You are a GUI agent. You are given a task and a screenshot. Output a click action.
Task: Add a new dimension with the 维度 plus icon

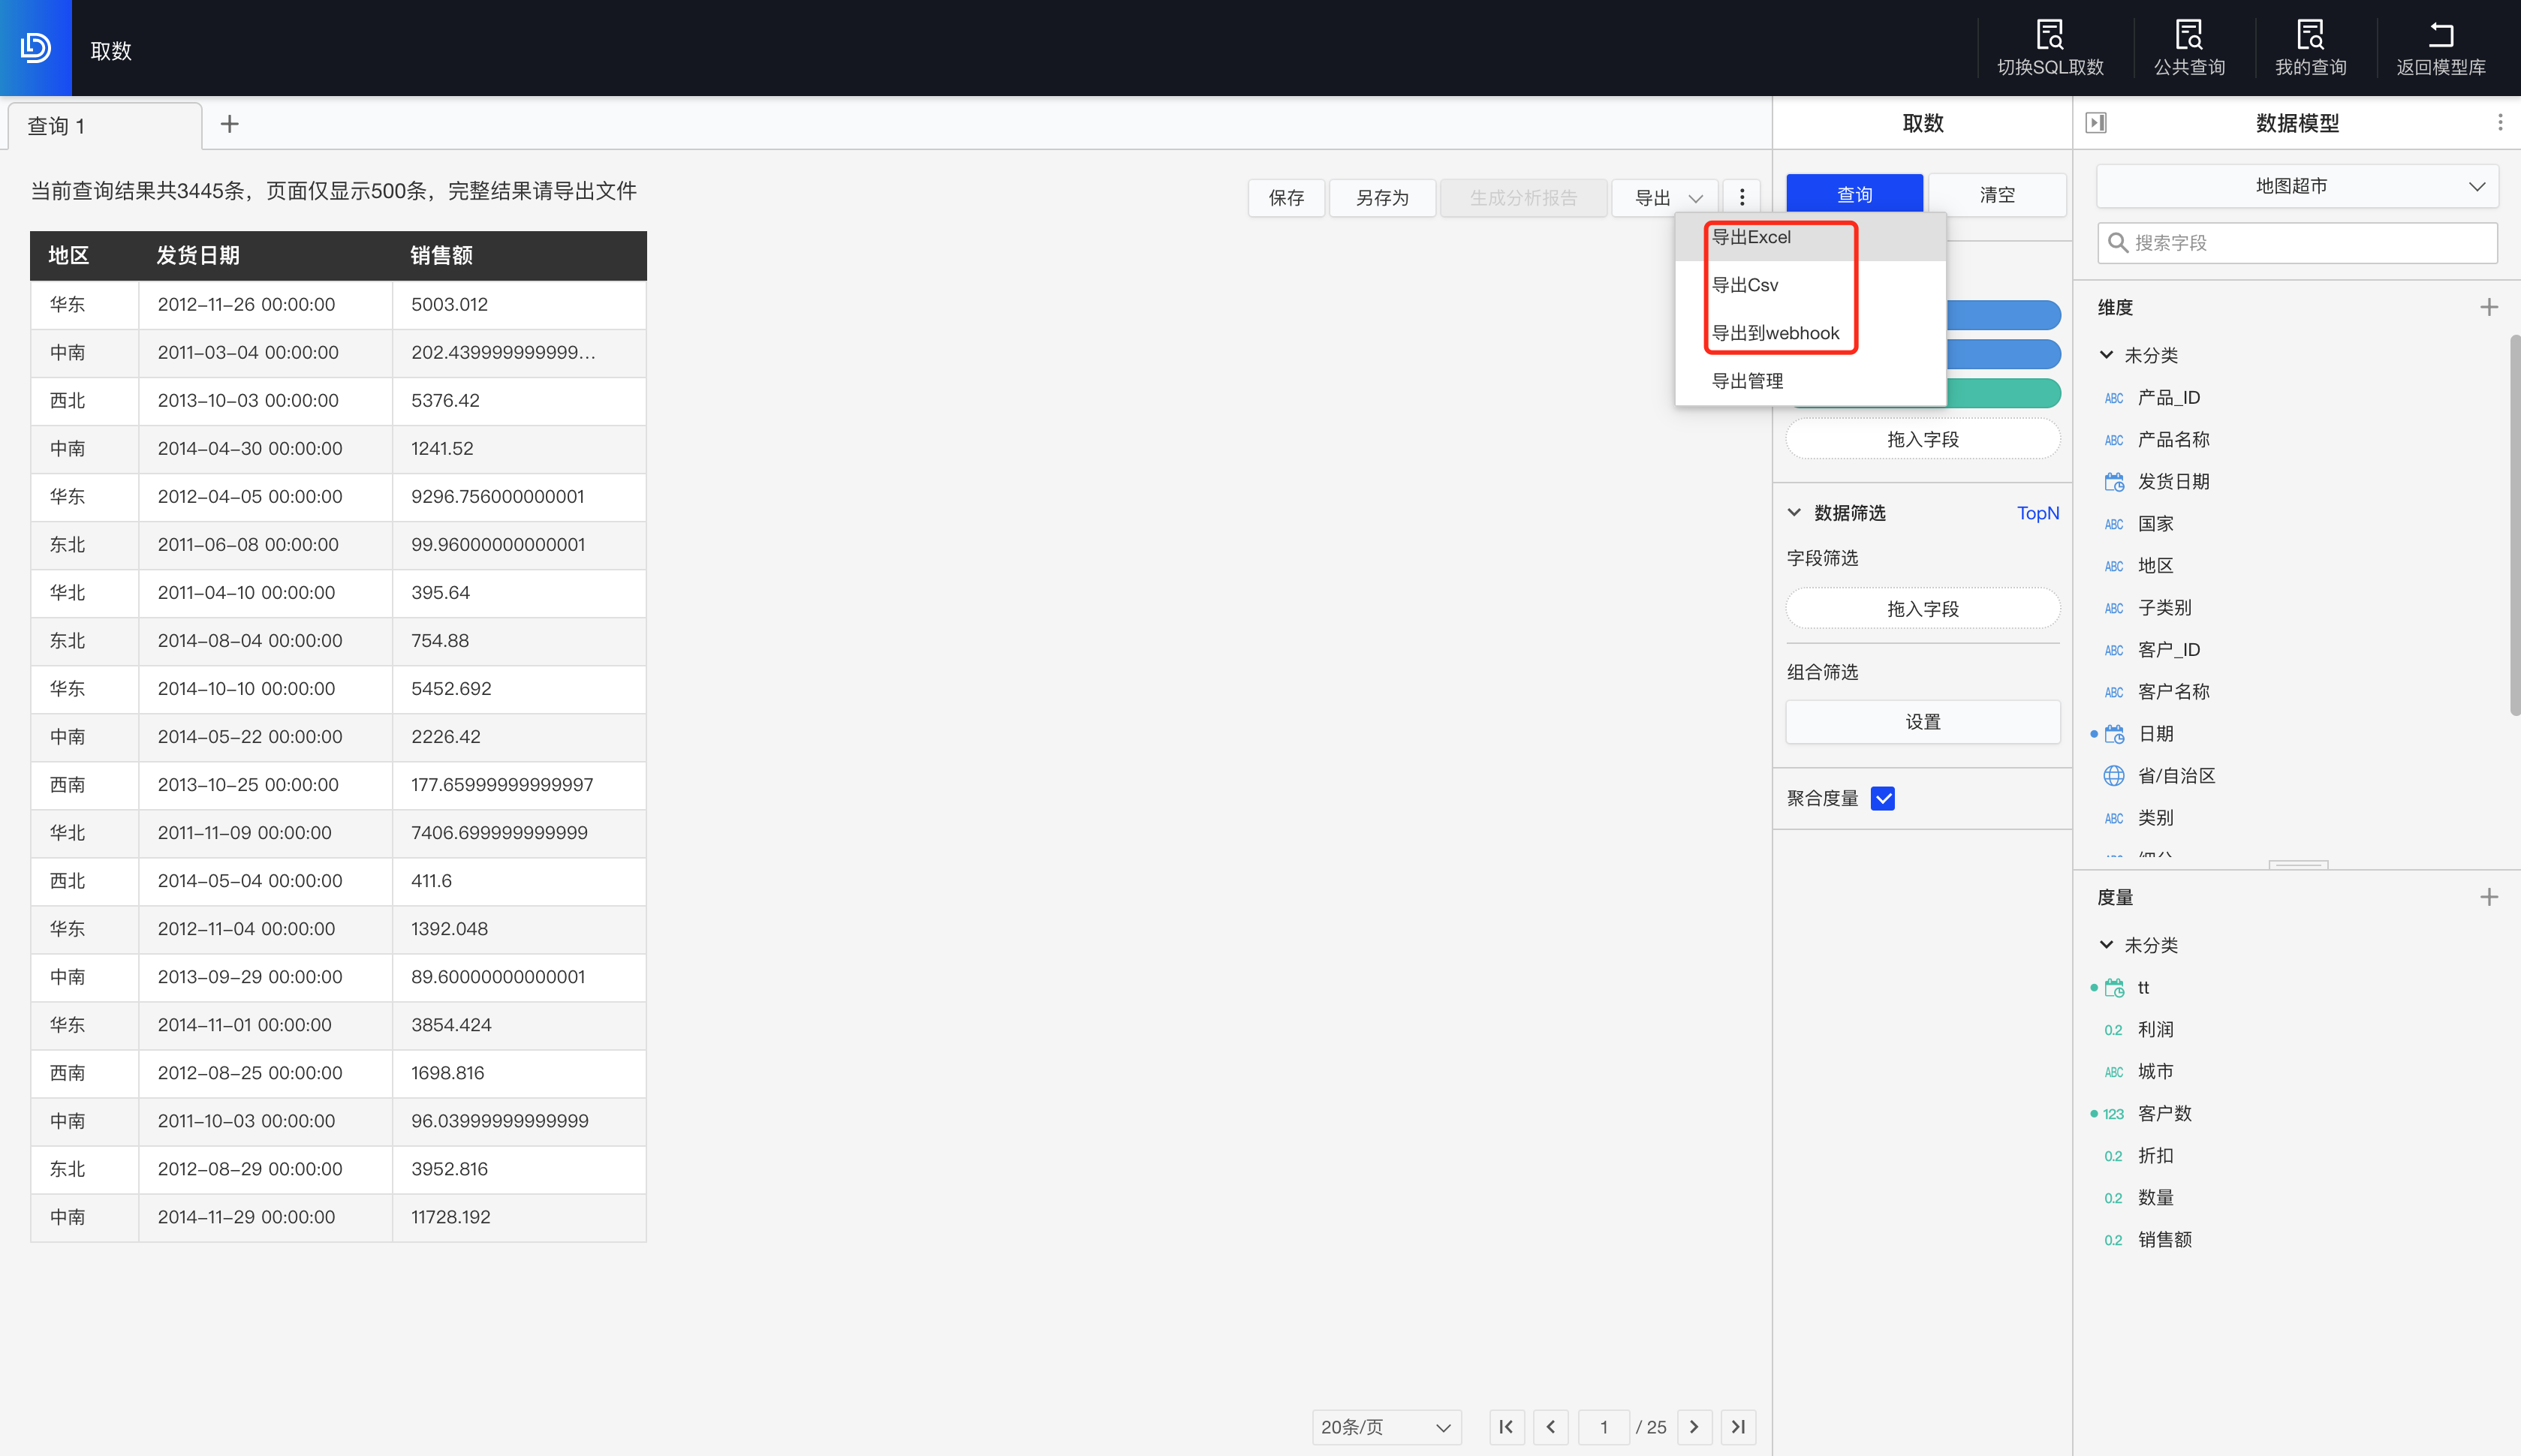(2489, 307)
